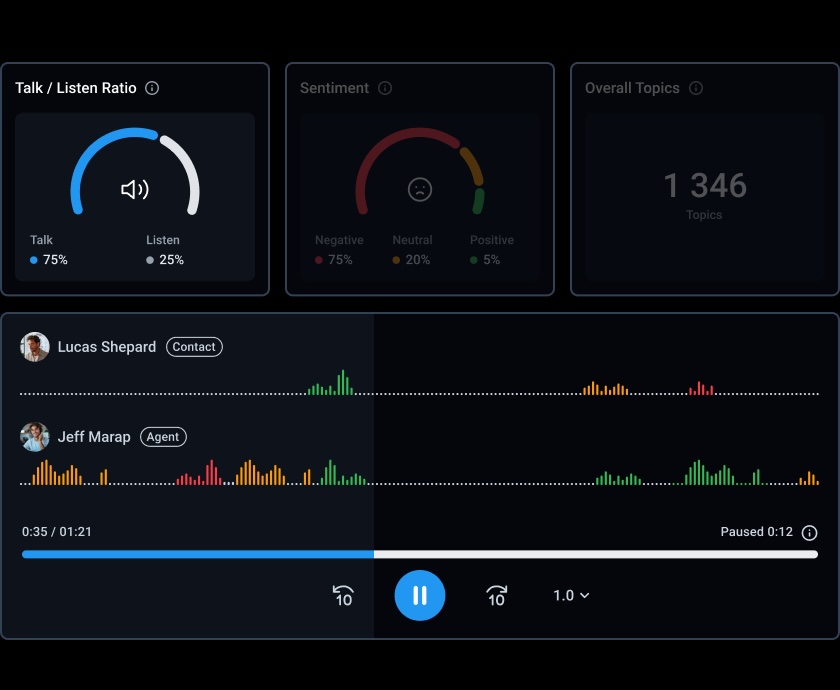Open the Overall Topics info tooltip
The height and width of the screenshot is (690, 840).
coord(695,88)
